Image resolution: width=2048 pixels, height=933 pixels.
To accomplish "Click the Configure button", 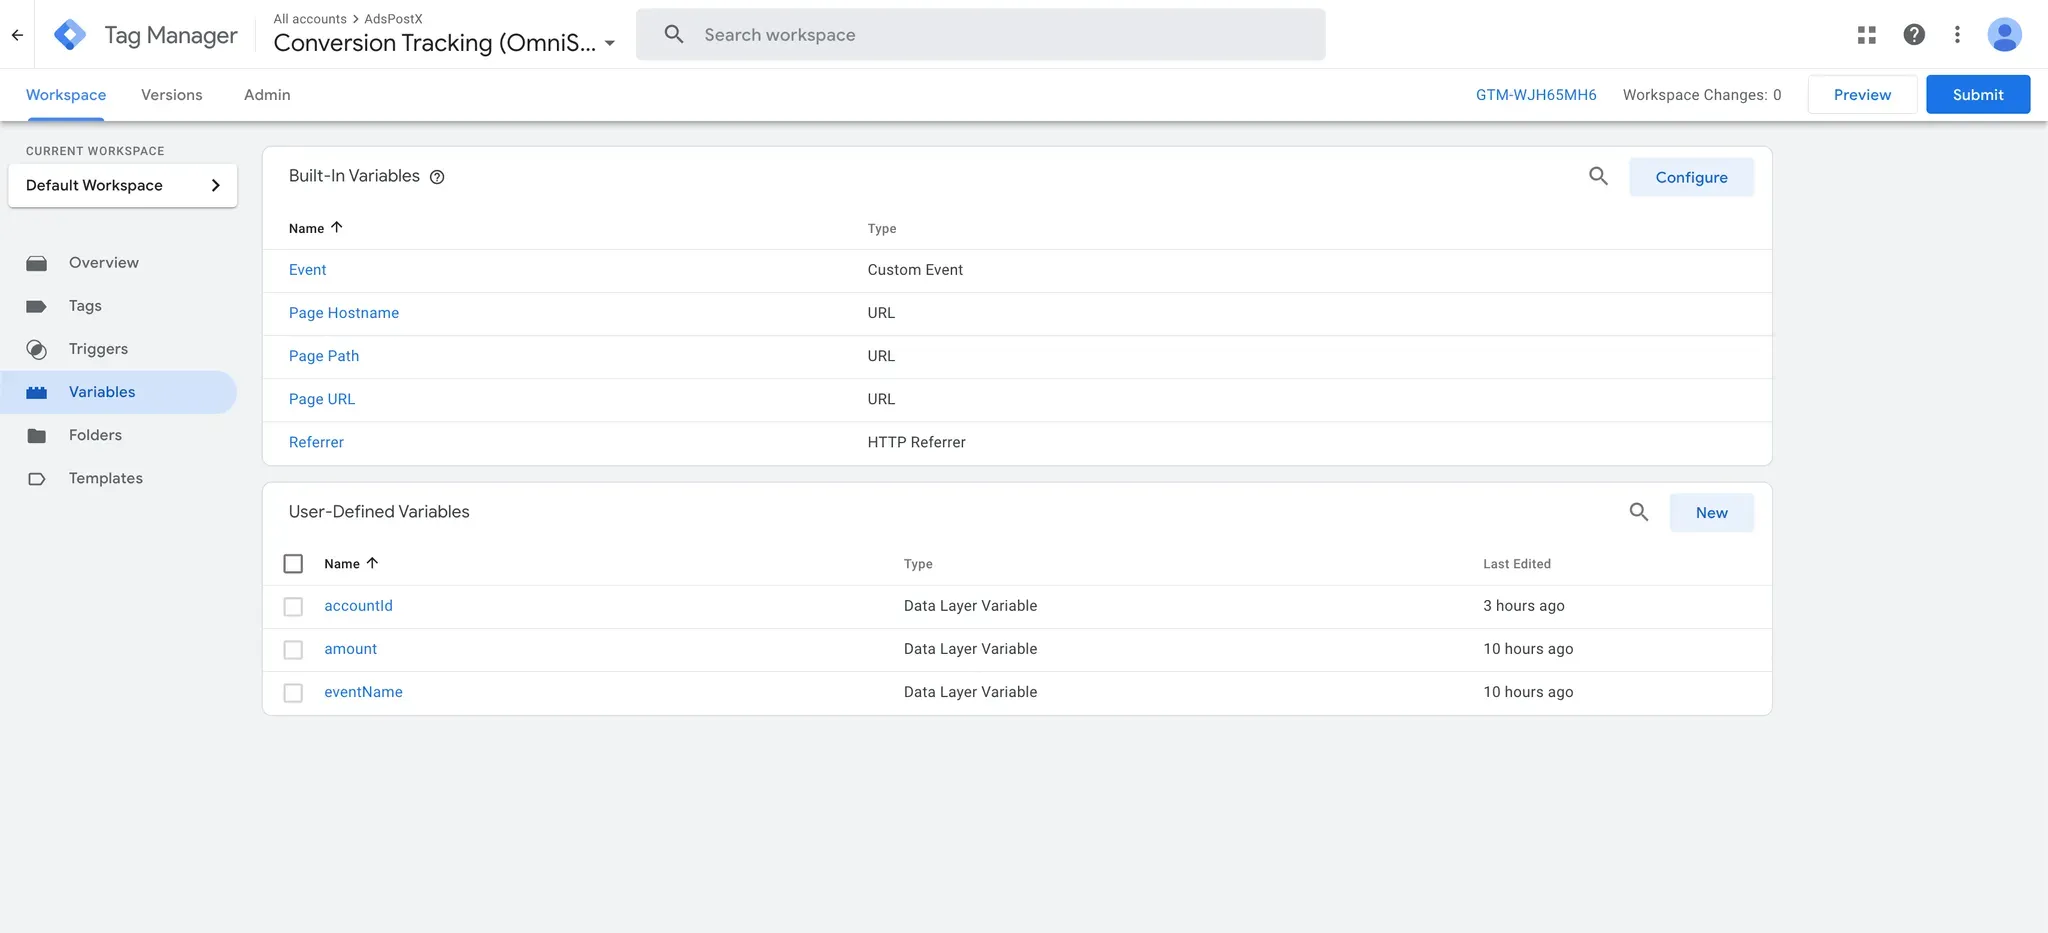I will point(1691,177).
